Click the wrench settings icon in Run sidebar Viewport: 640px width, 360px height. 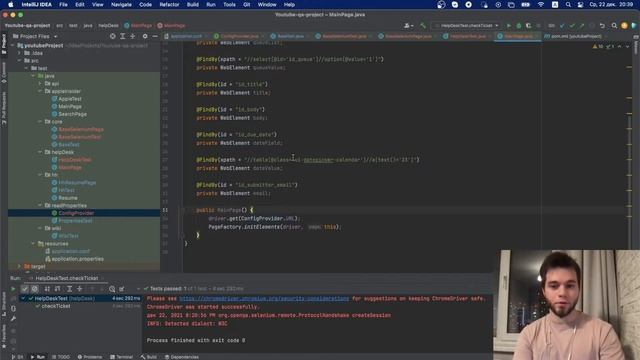pyautogui.click(x=13, y=319)
